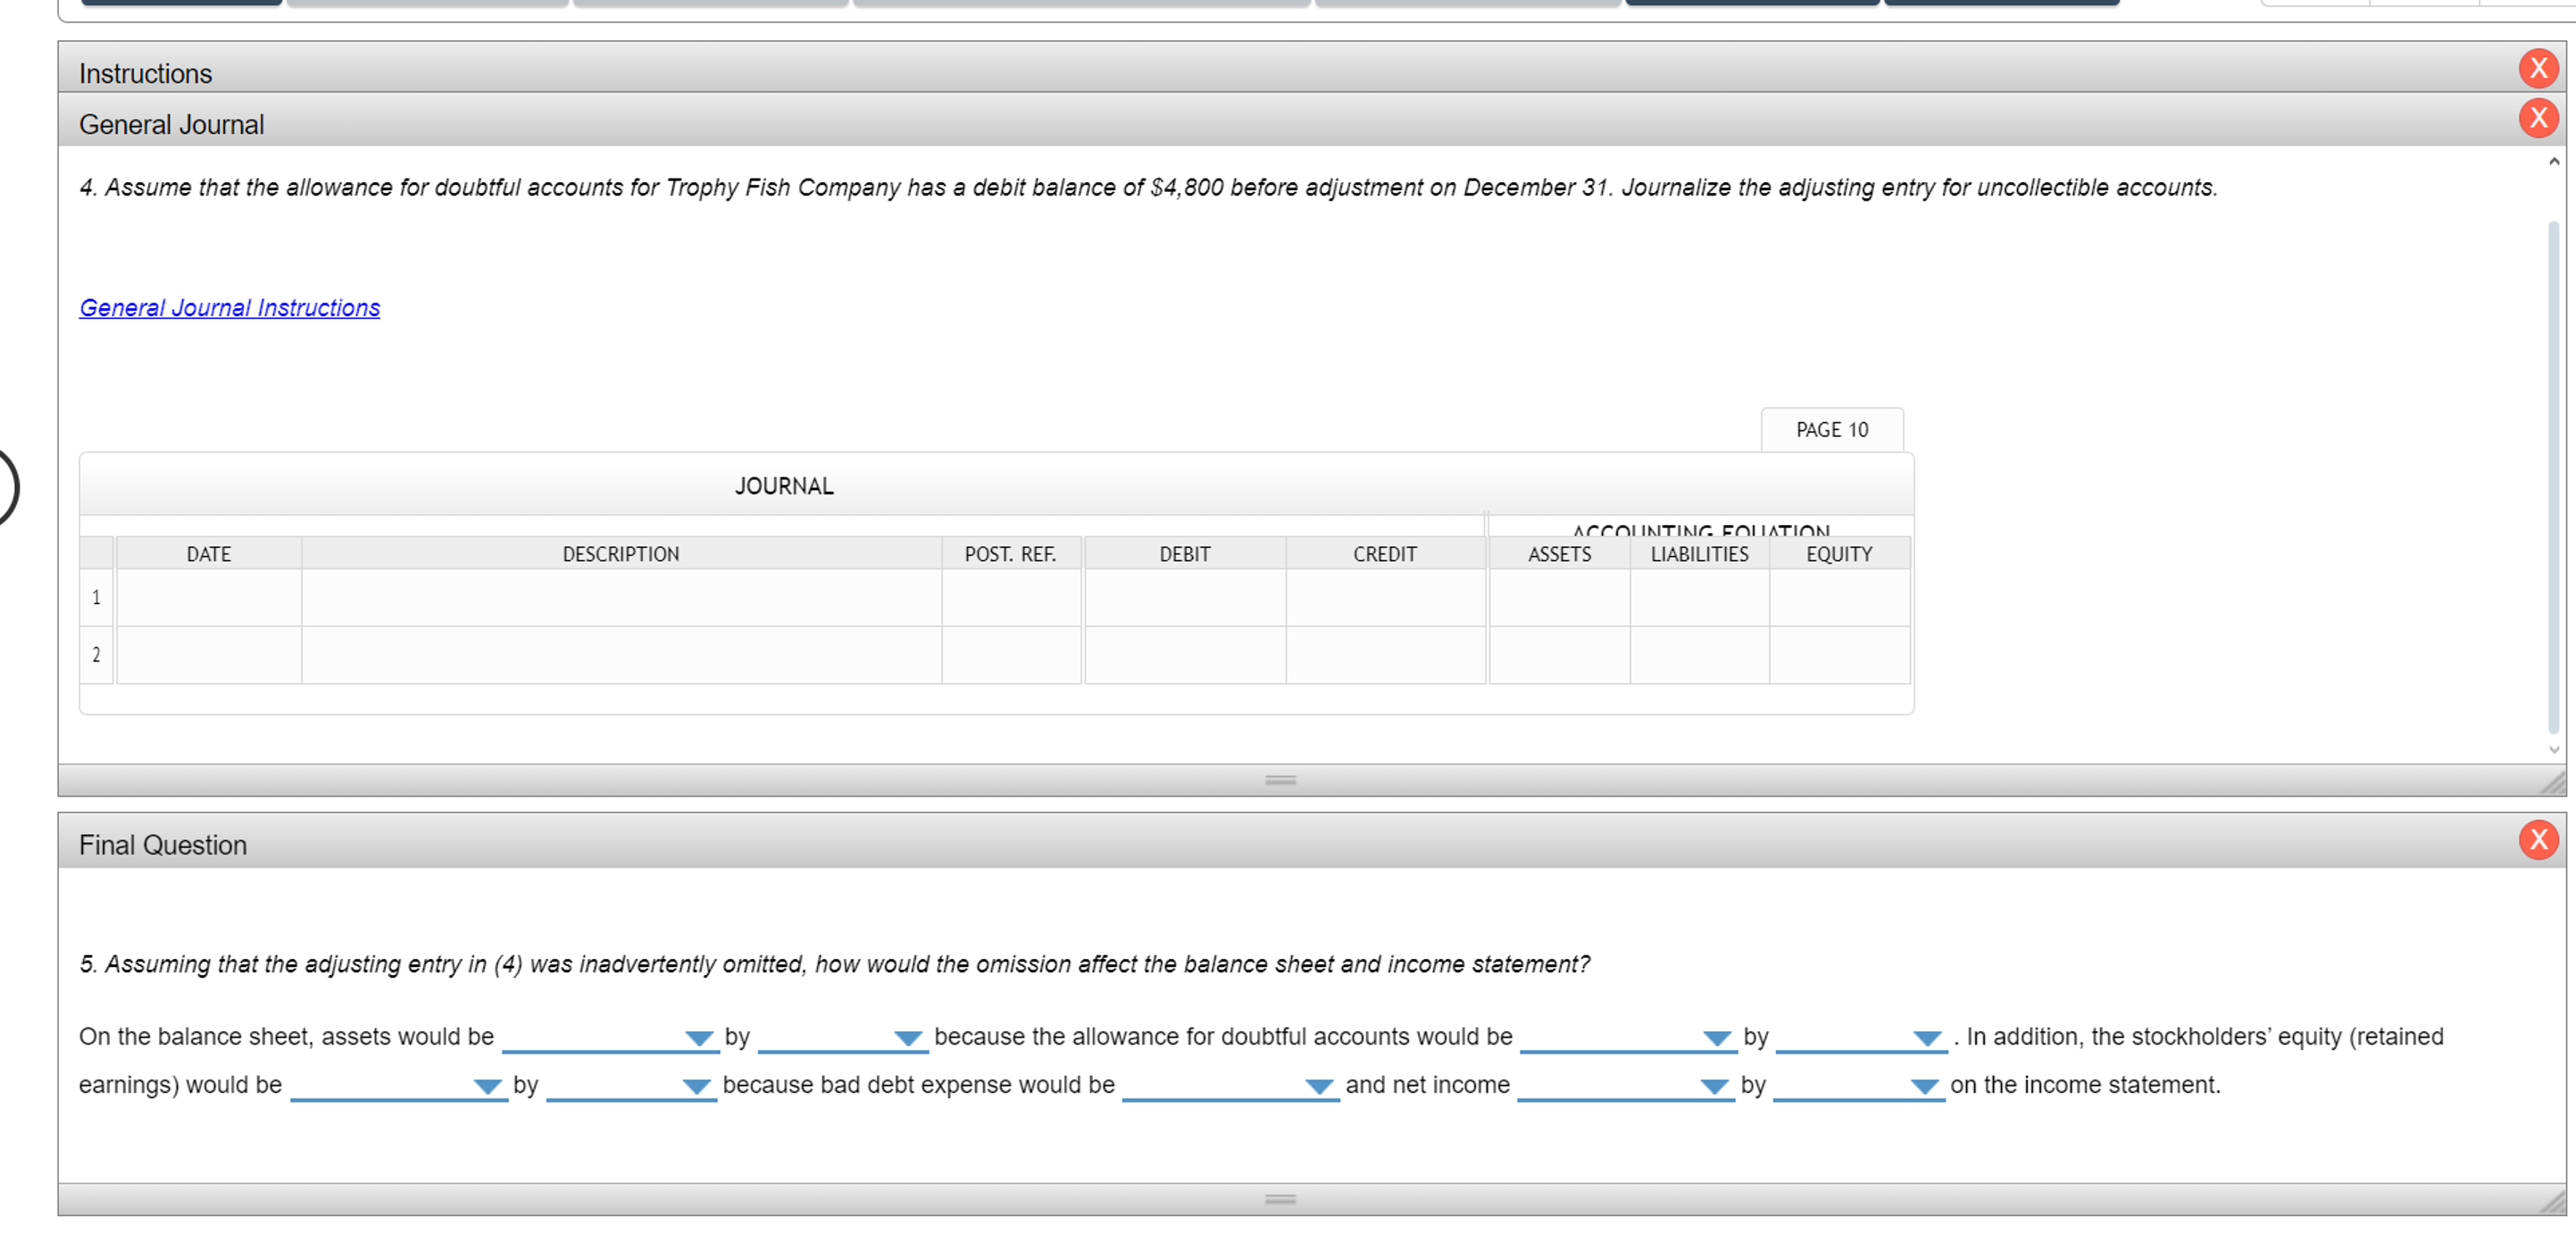Click the row 1 Debit cell
The image size is (2576, 1233).
(1184, 598)
